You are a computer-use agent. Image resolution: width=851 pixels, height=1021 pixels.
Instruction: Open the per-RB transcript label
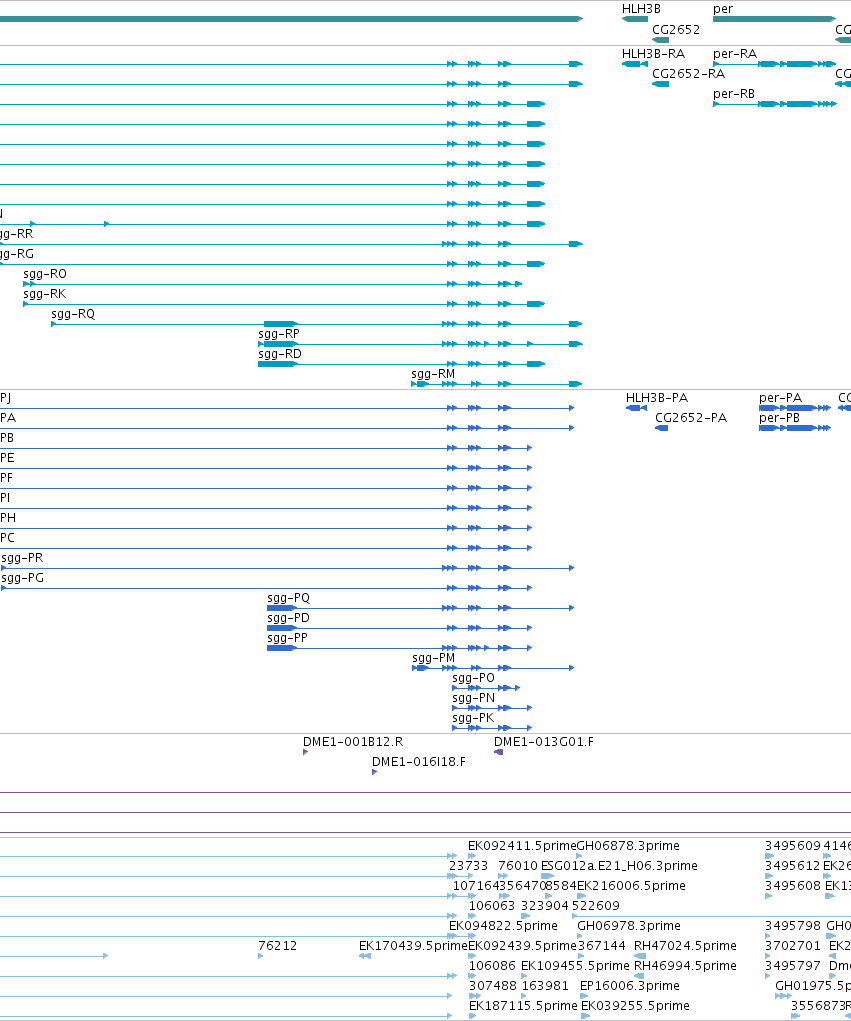click(x=734, y=94)
